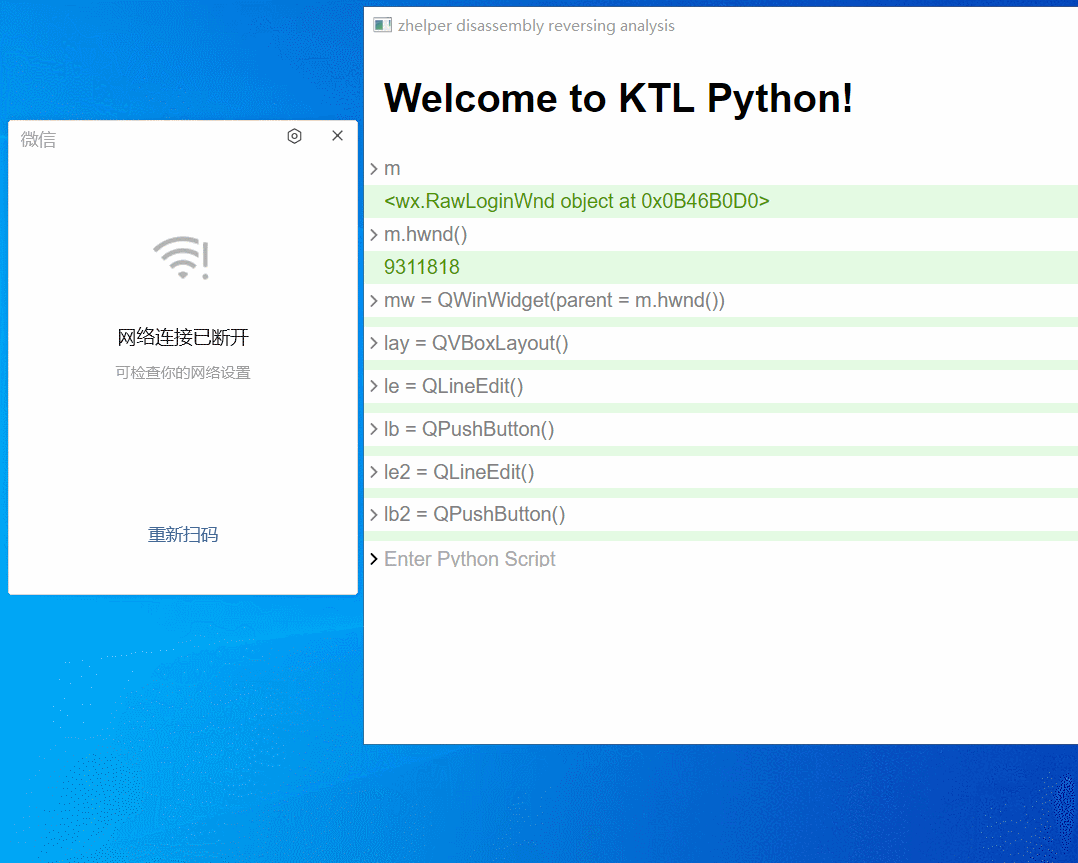
Task: Click the 微信 title in WeChat window
Action: (38, 140)
